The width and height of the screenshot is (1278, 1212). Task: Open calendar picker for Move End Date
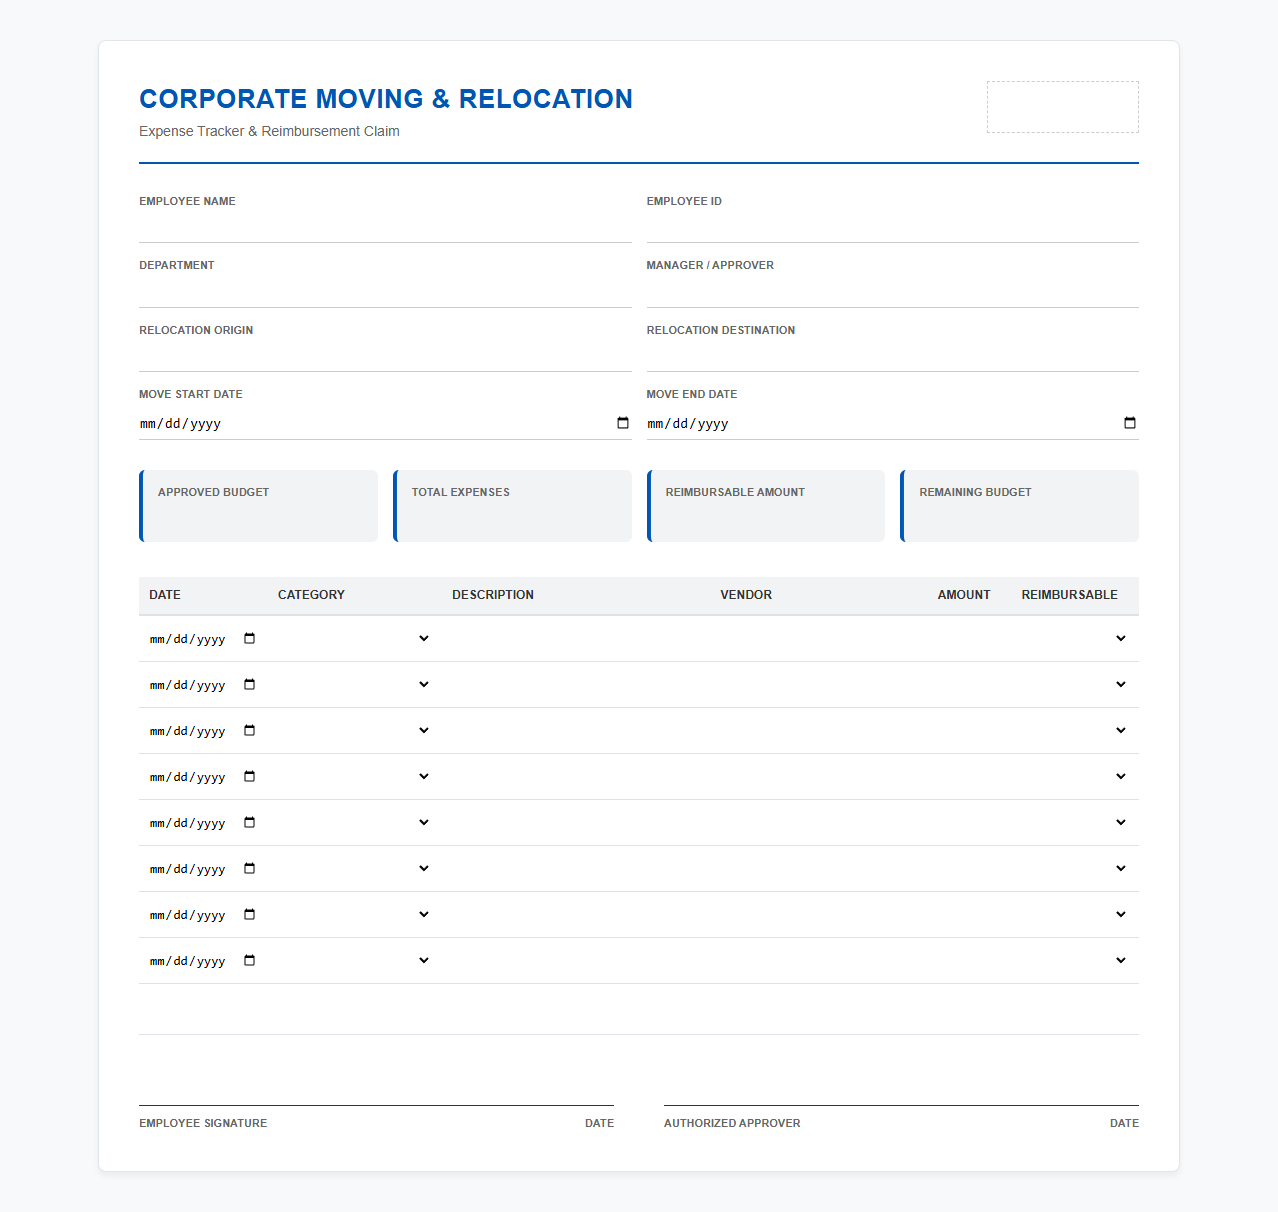[x=1130, y=423]
